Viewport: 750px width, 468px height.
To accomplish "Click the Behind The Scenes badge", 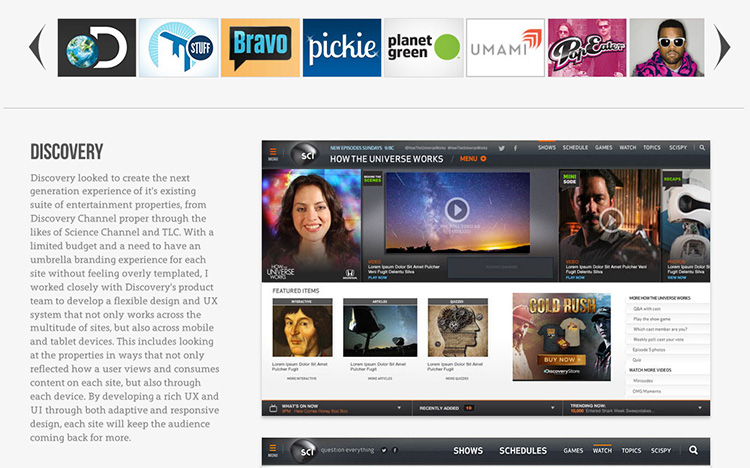I will pyautogui.click(x=373, y=179).
